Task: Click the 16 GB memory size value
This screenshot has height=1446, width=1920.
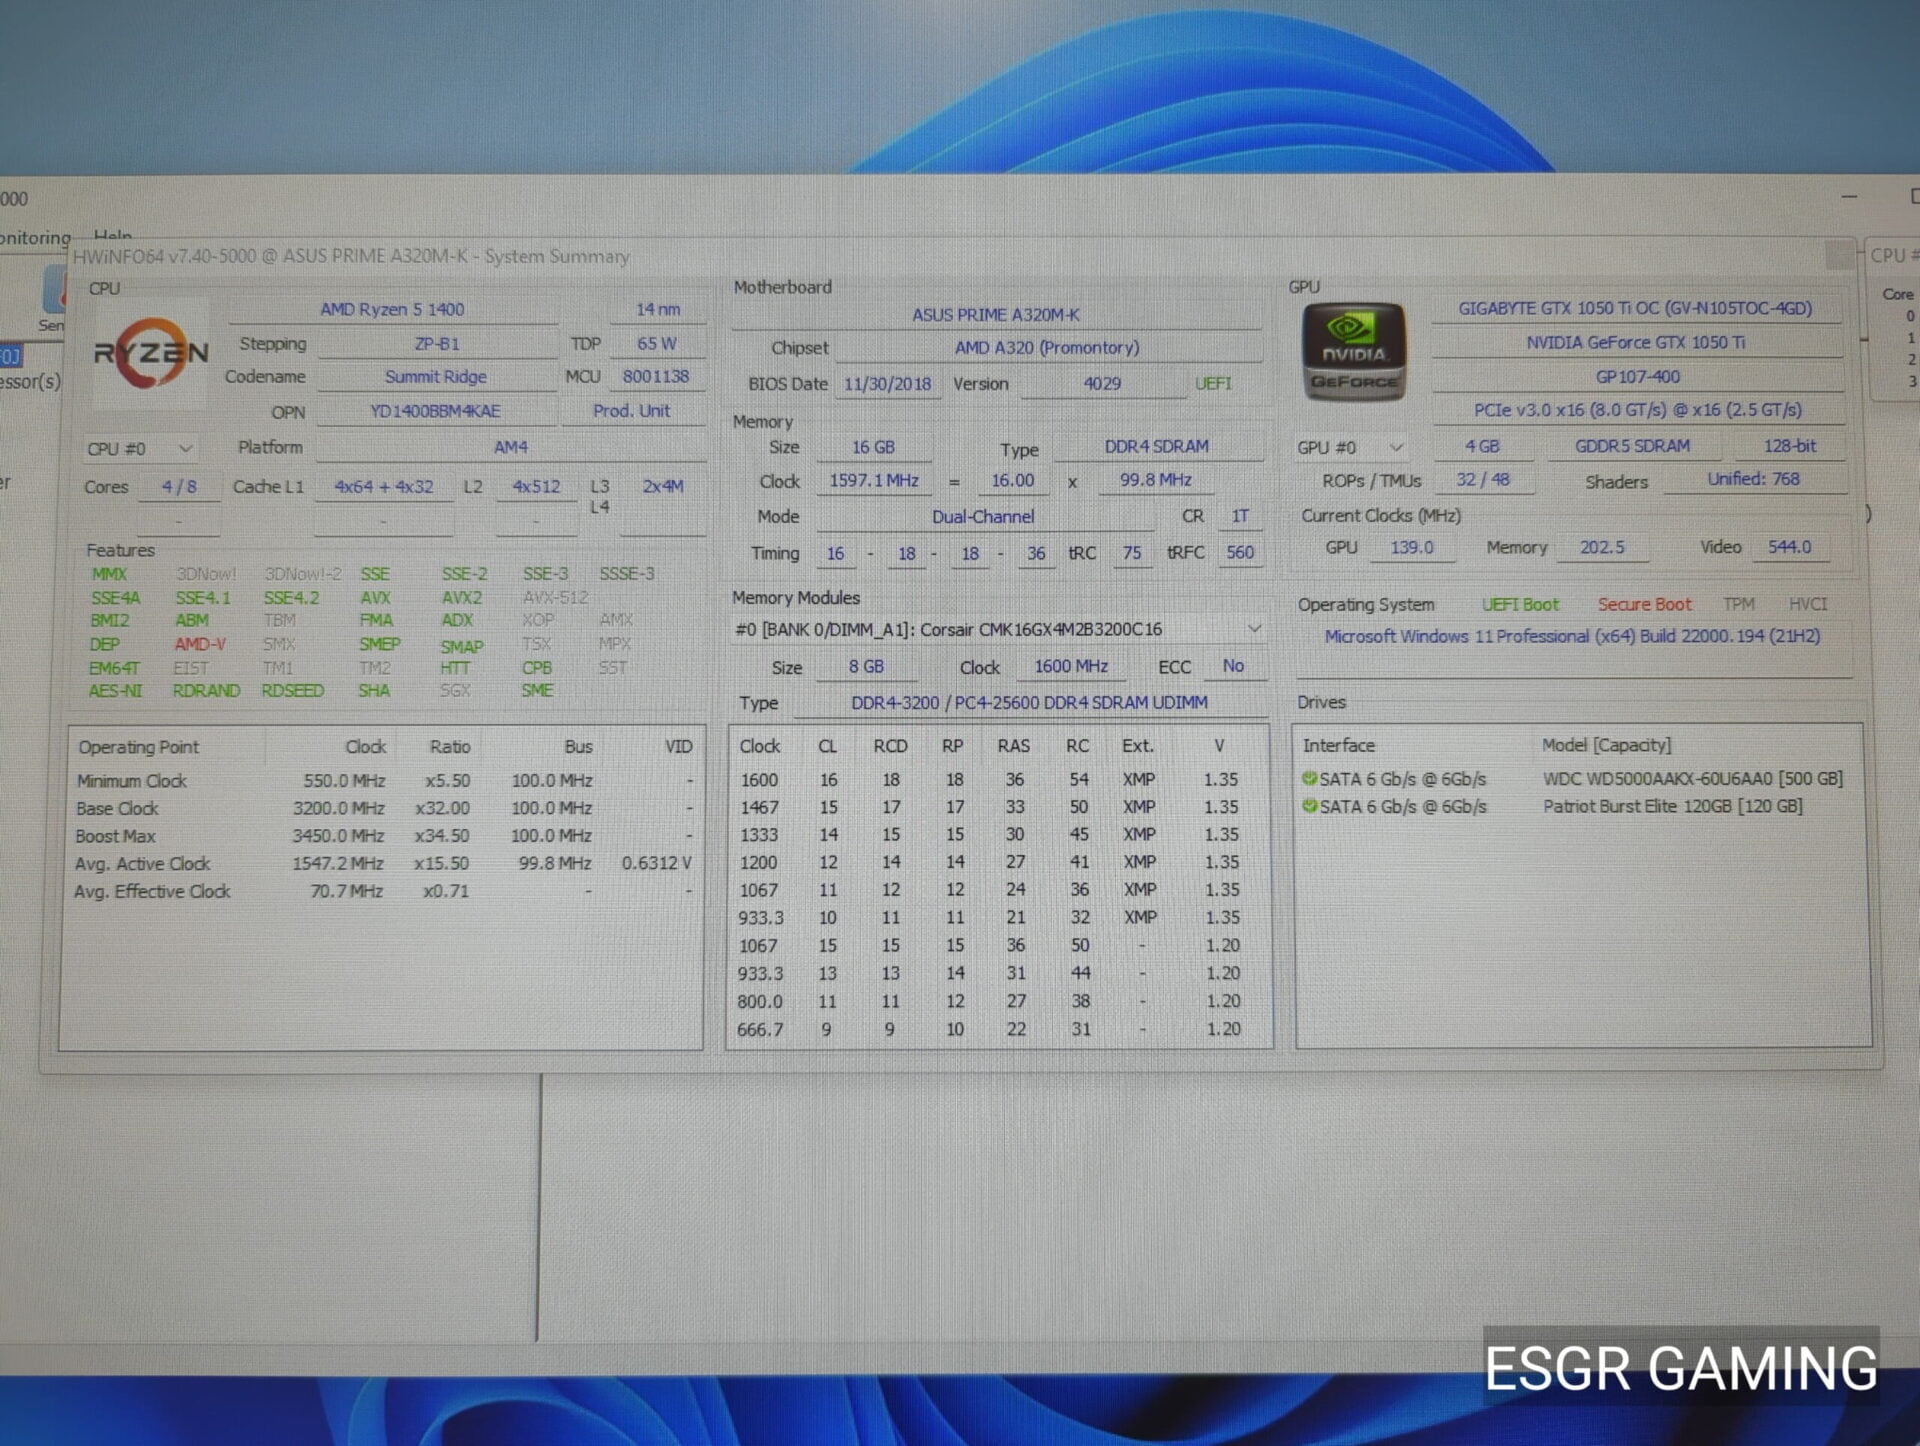Action: point(873,447)
